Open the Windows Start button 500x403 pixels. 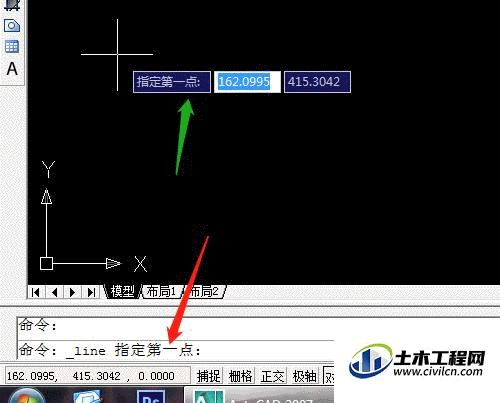(x=26, y=397)
